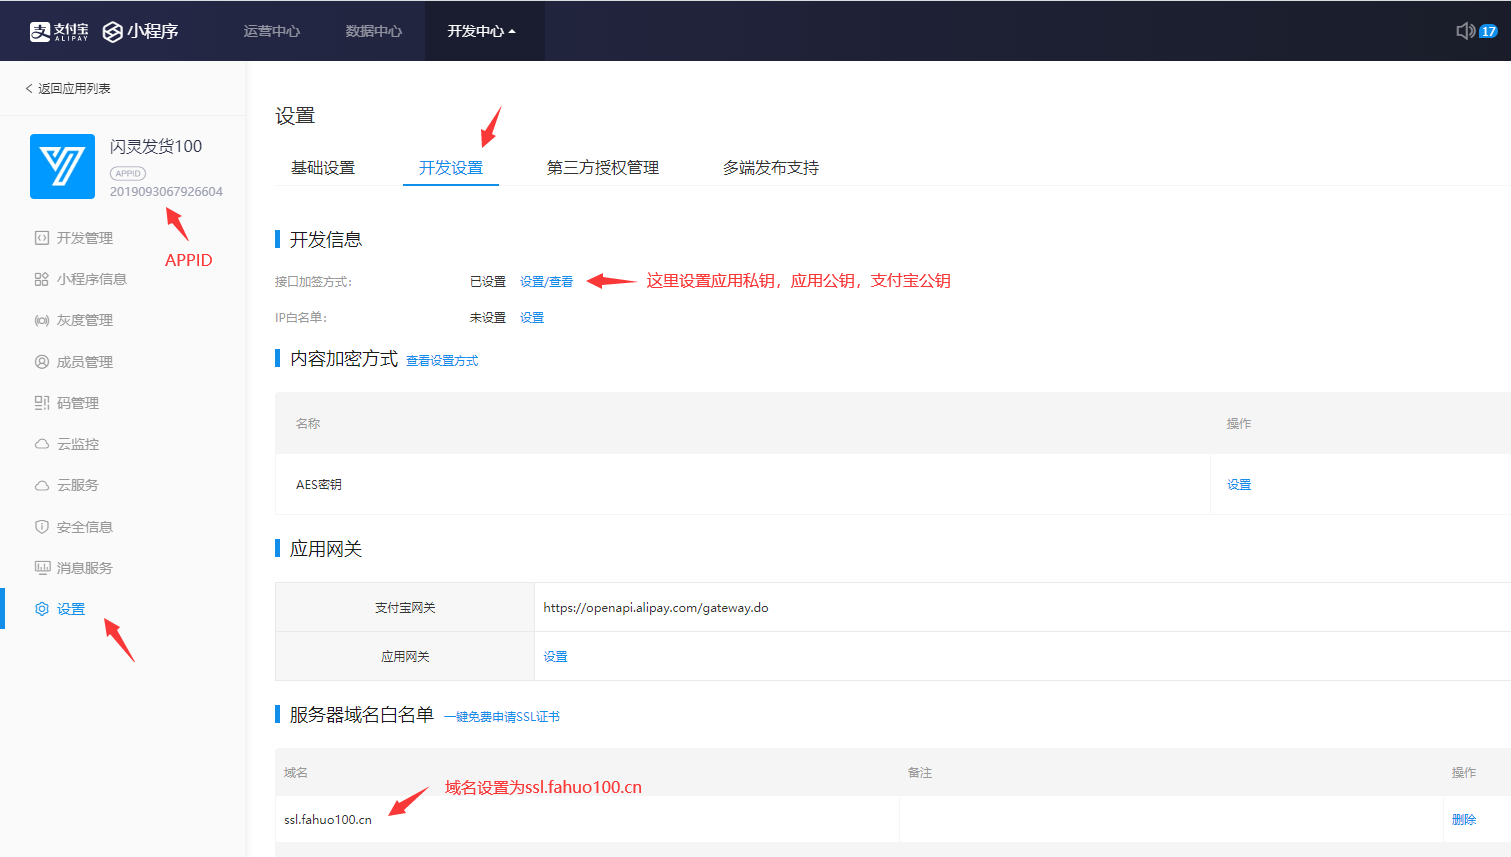
Task: Click the 闪灵发货100 app logo thumbnail
Action: 62,166
